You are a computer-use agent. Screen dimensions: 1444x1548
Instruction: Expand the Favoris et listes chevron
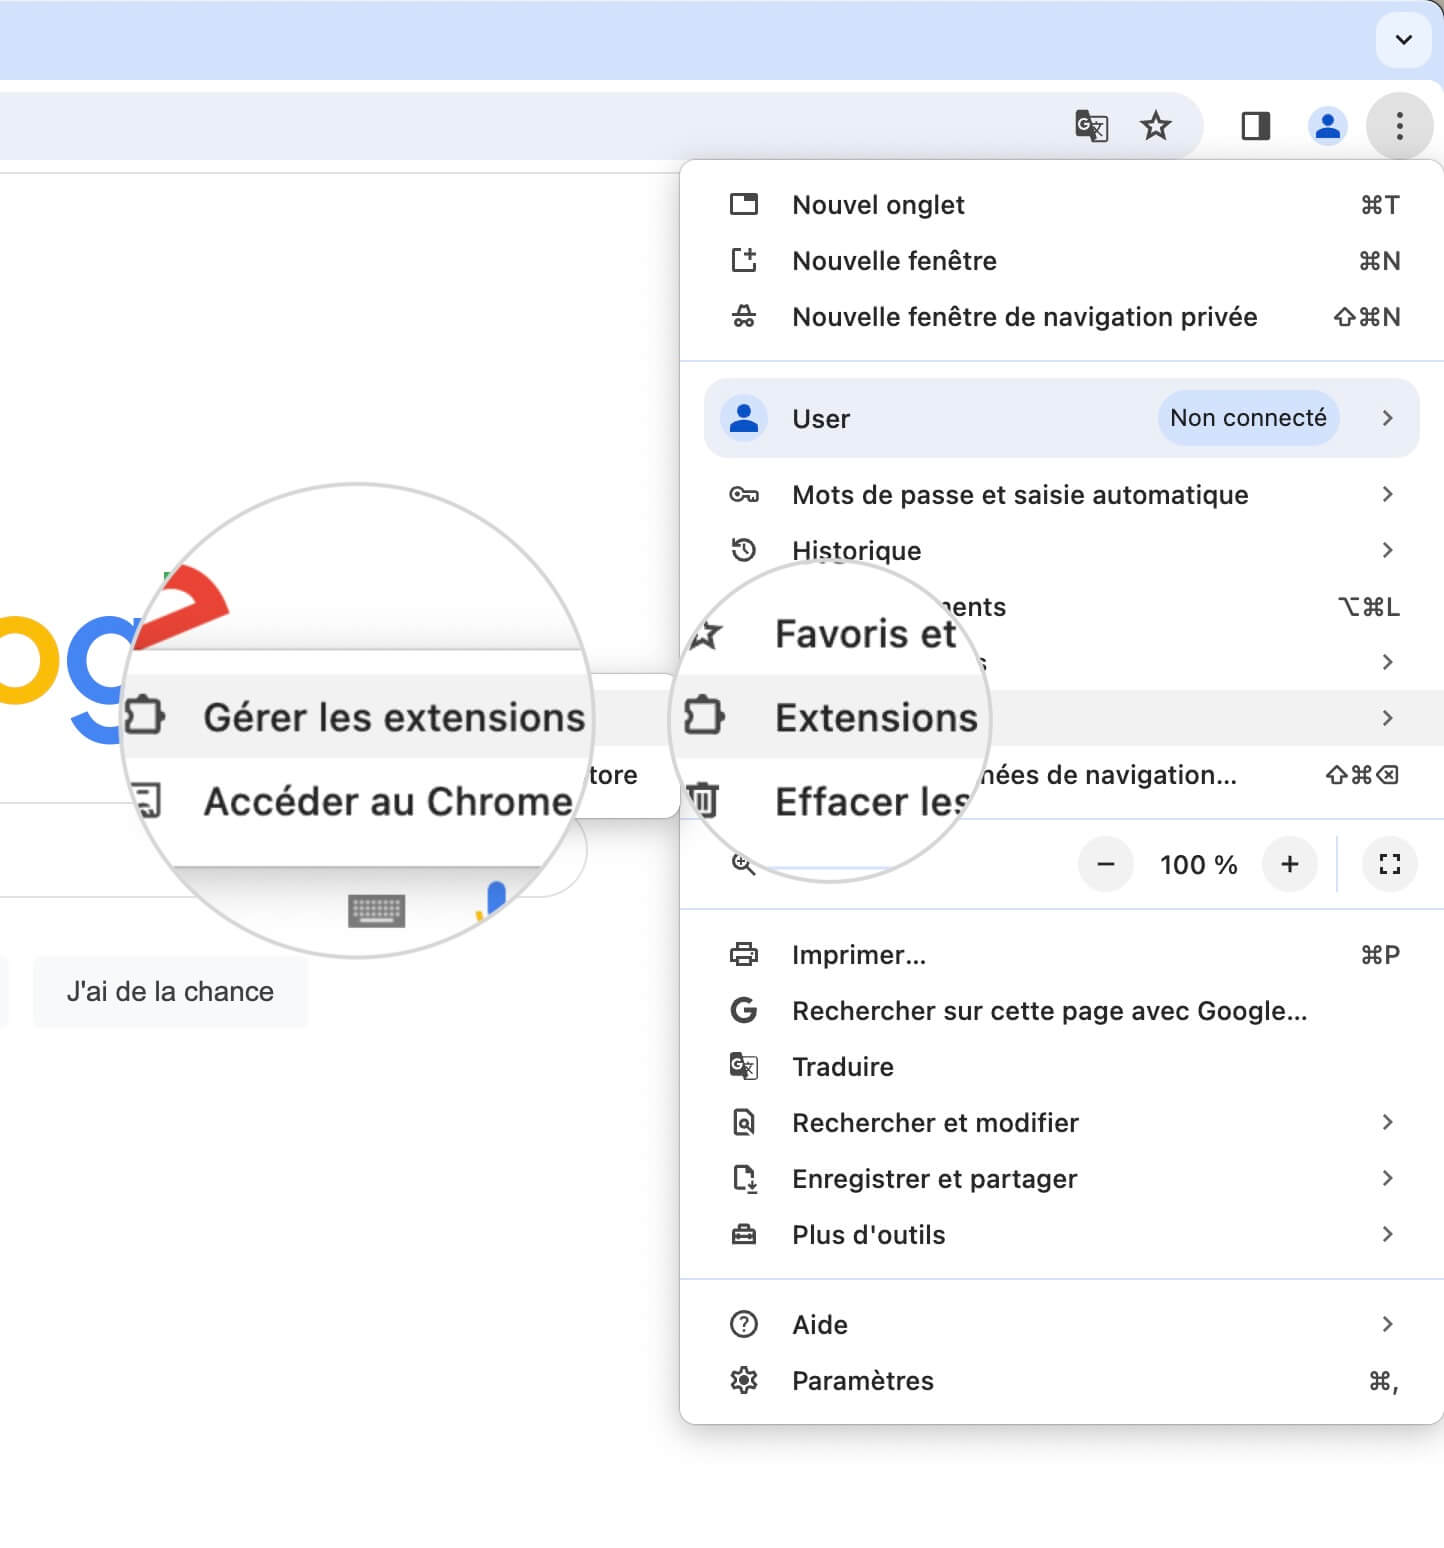pyautogui.click(x=1387, y=662)
